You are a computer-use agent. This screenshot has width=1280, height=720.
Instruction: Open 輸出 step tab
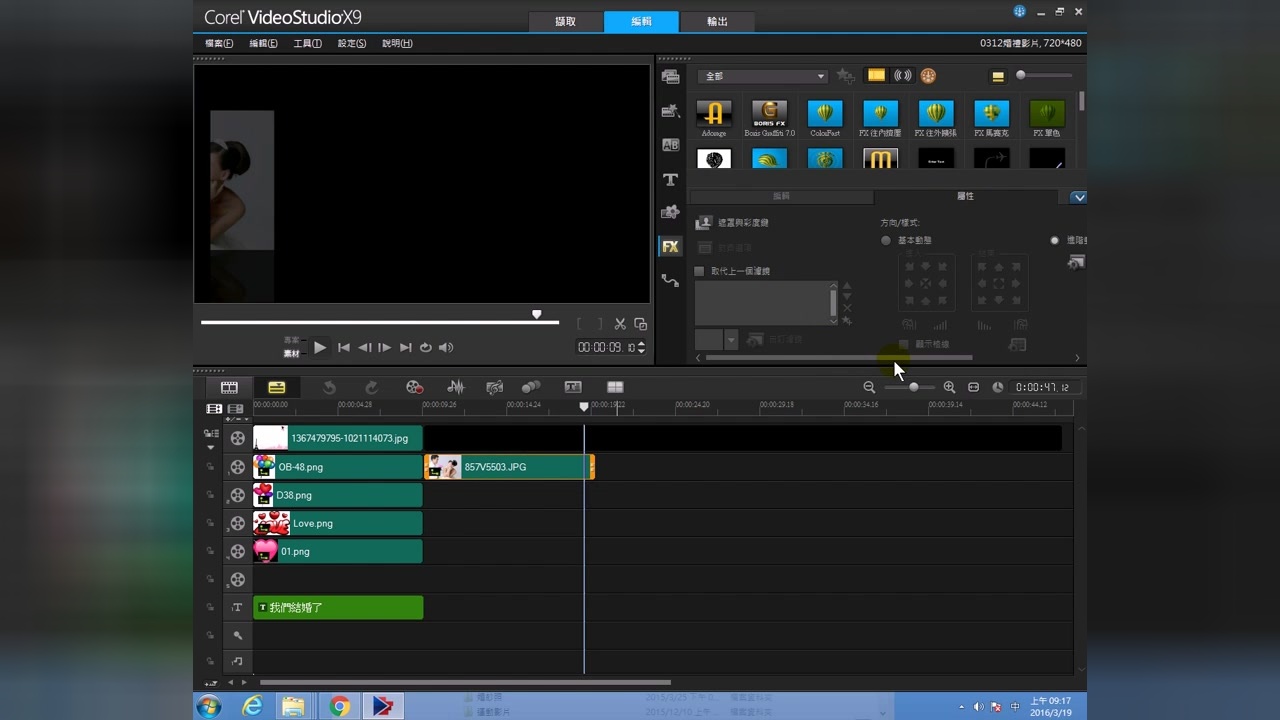pos(717,21)
